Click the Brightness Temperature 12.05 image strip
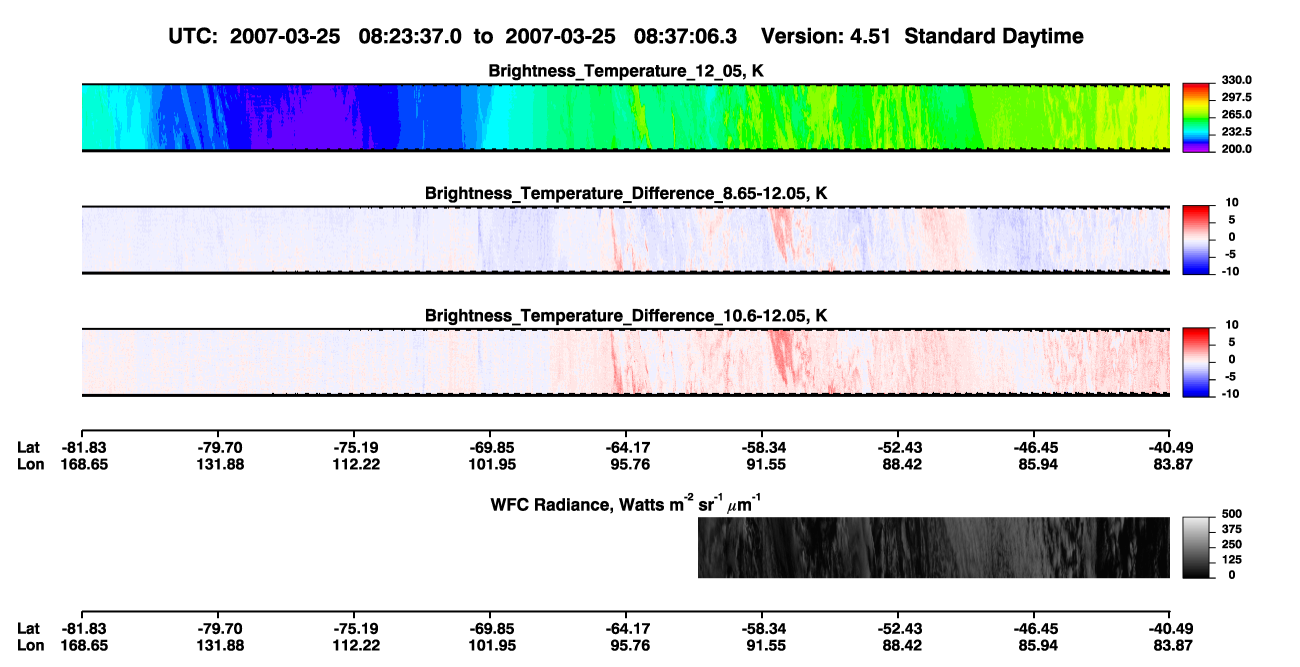The image size is (1300, 667). (x=625, y=117)
